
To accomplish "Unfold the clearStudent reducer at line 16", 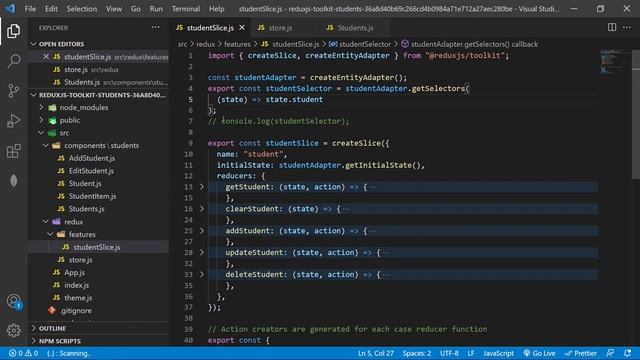I will click(x=202, y=209).
